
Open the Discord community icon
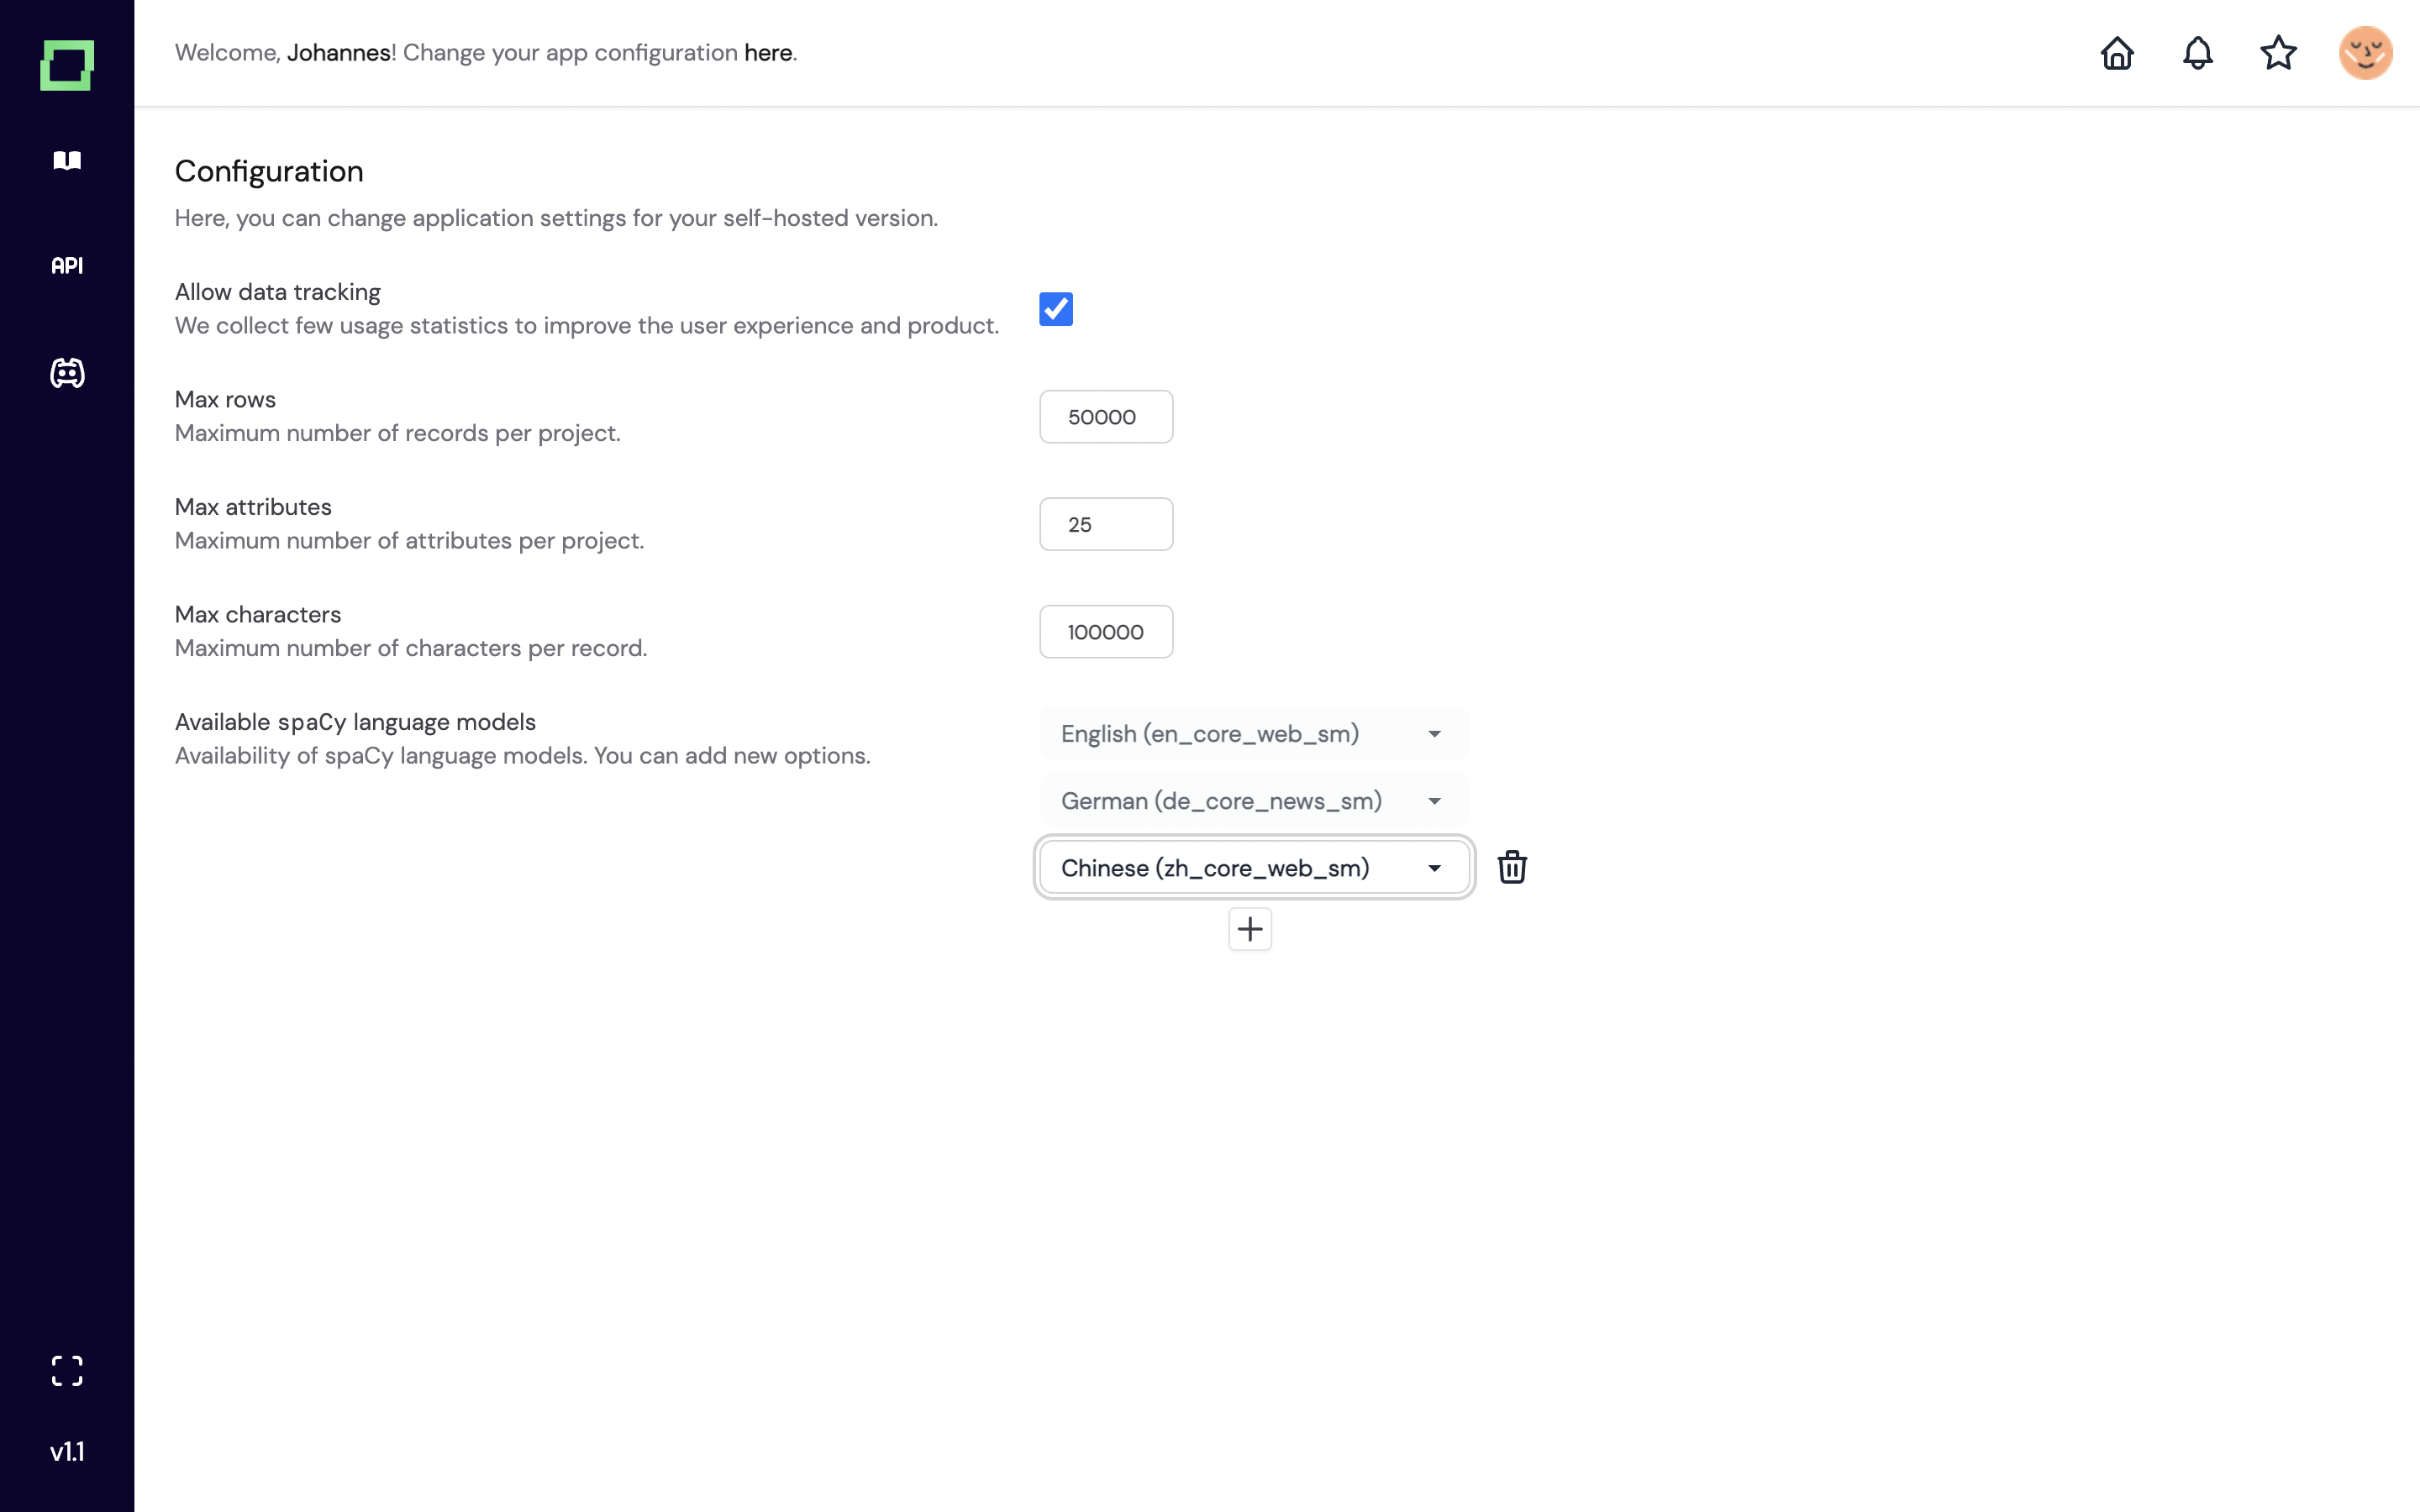[67, 373]
